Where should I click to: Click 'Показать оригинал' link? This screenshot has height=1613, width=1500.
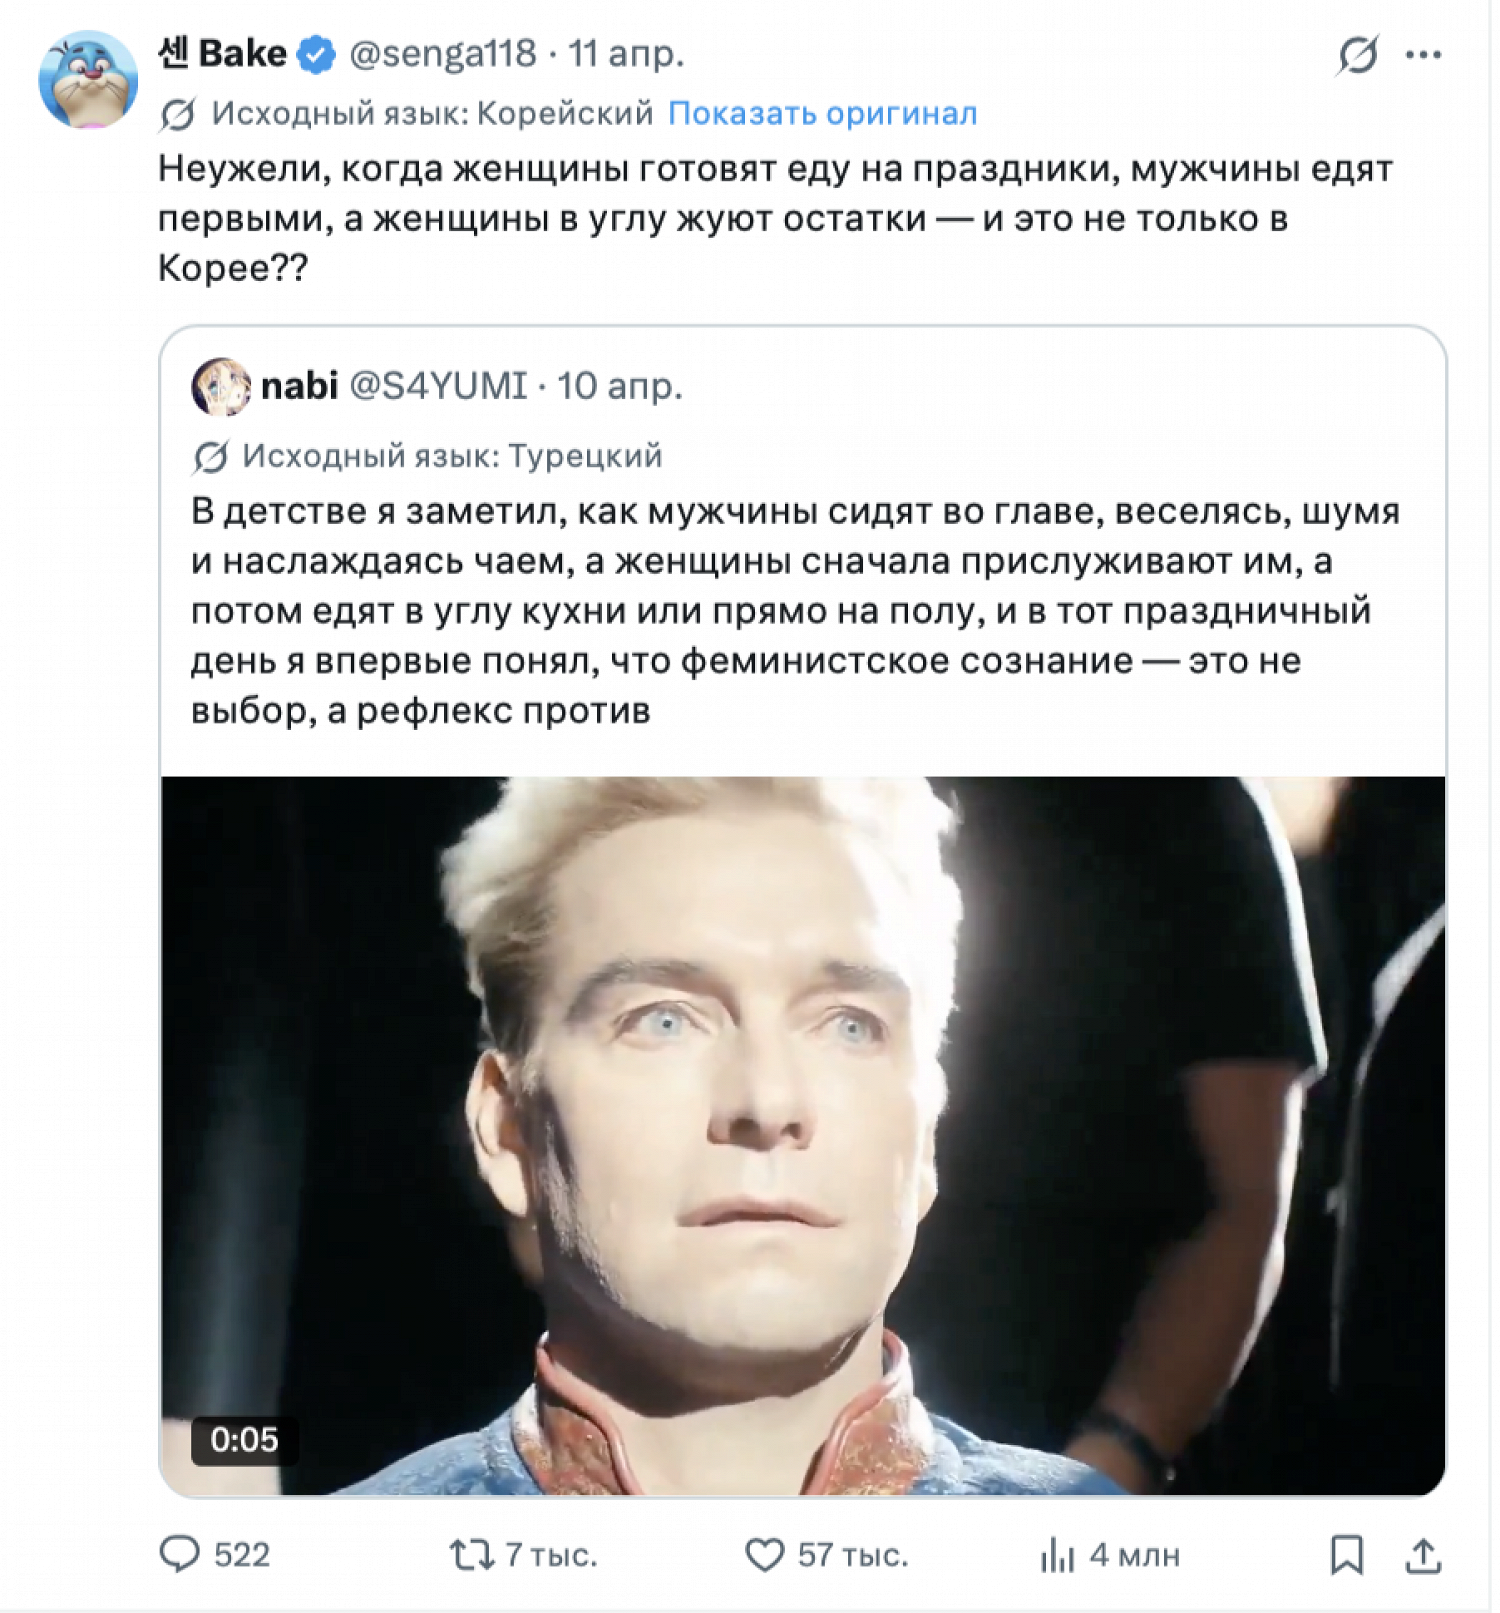click(x=822, y=114)
